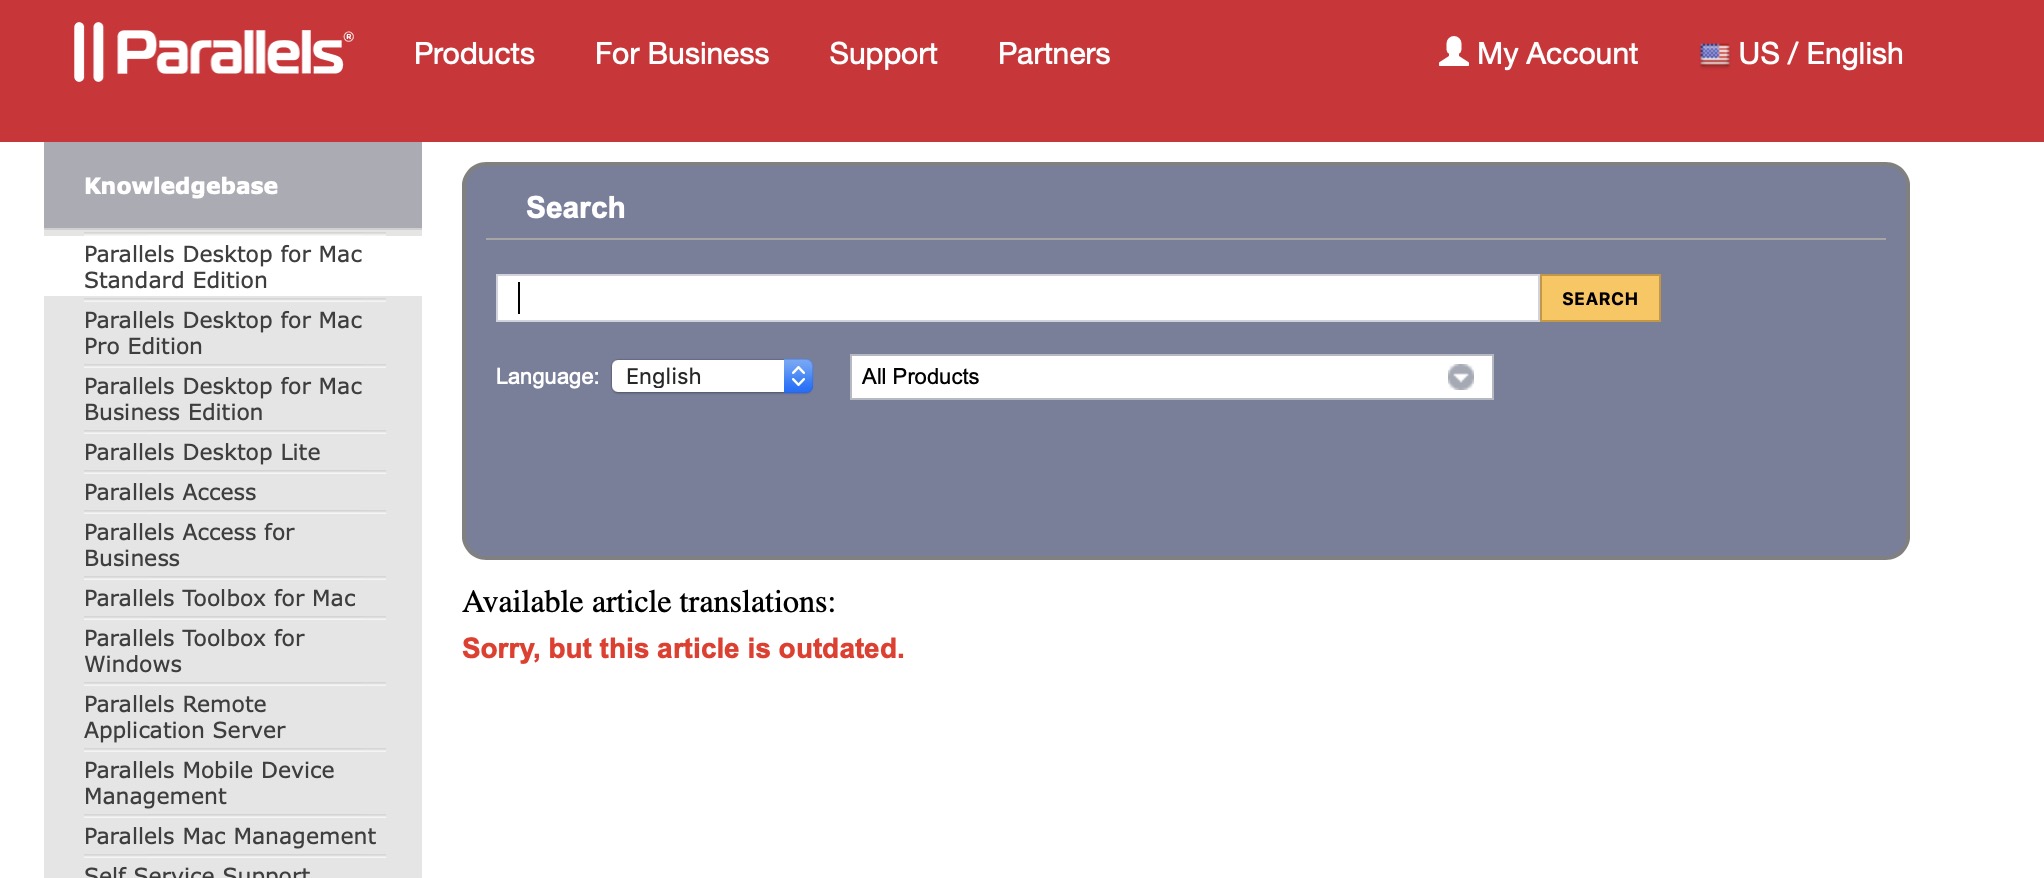
Task: Open Parallels Remote Application Server section
Action: tap(185, 717)
